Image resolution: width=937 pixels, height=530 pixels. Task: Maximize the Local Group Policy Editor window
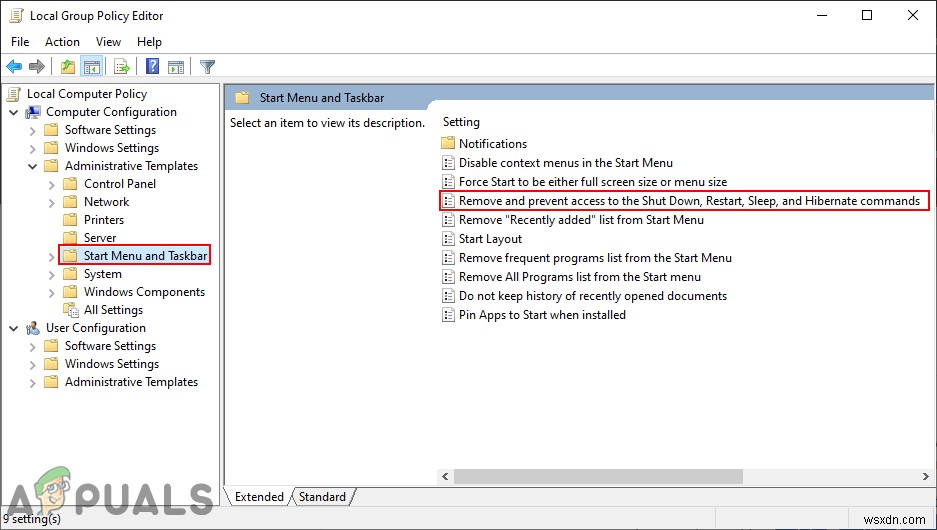pyautogui.click(x=867, y=16)
